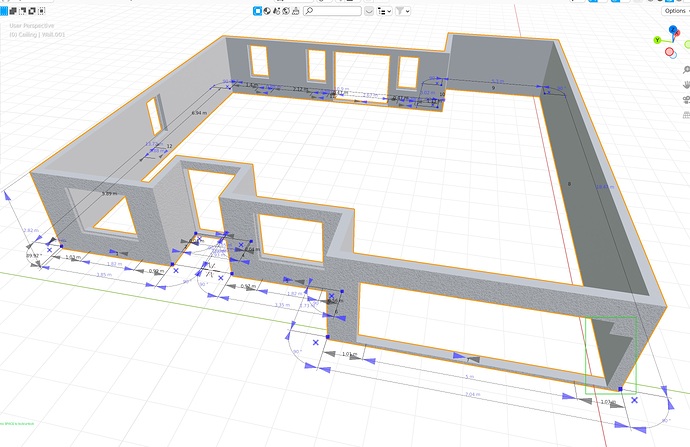Click the blue X marker below the 0.92 m label
The width and height of the screenshot is (690, 447).
tap(176, 271)
